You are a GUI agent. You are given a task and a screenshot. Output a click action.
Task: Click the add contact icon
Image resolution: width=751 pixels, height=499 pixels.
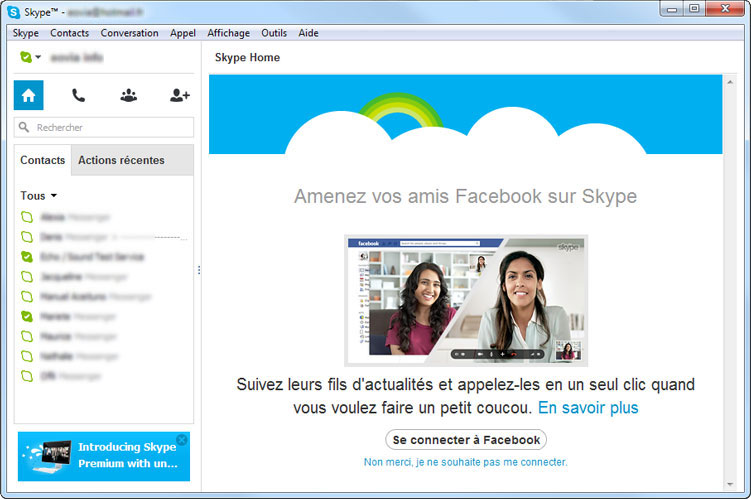point(180,95)
